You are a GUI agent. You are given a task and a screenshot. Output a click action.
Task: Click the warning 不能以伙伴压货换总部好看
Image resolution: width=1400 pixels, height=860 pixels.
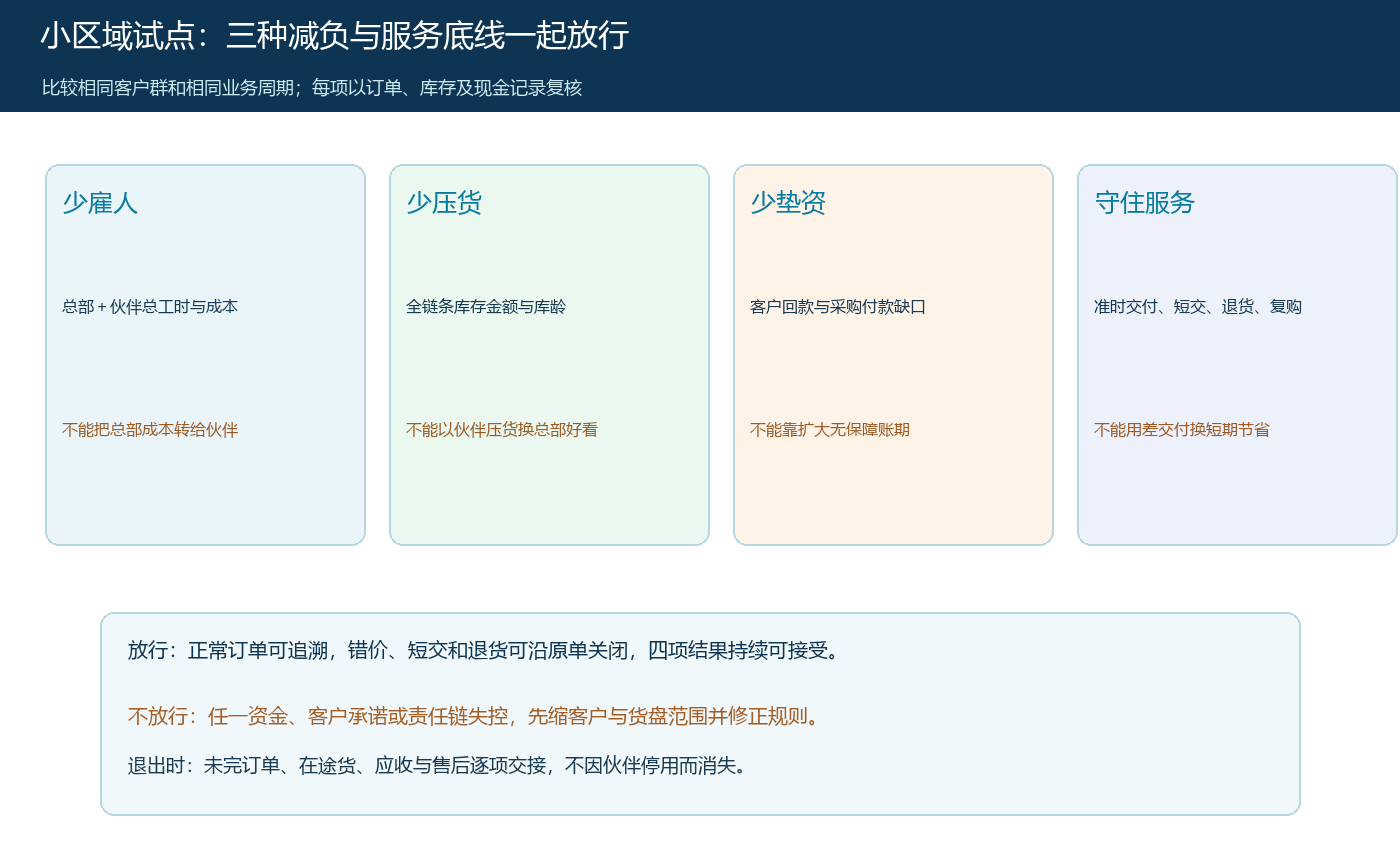(x=502, y=430)
